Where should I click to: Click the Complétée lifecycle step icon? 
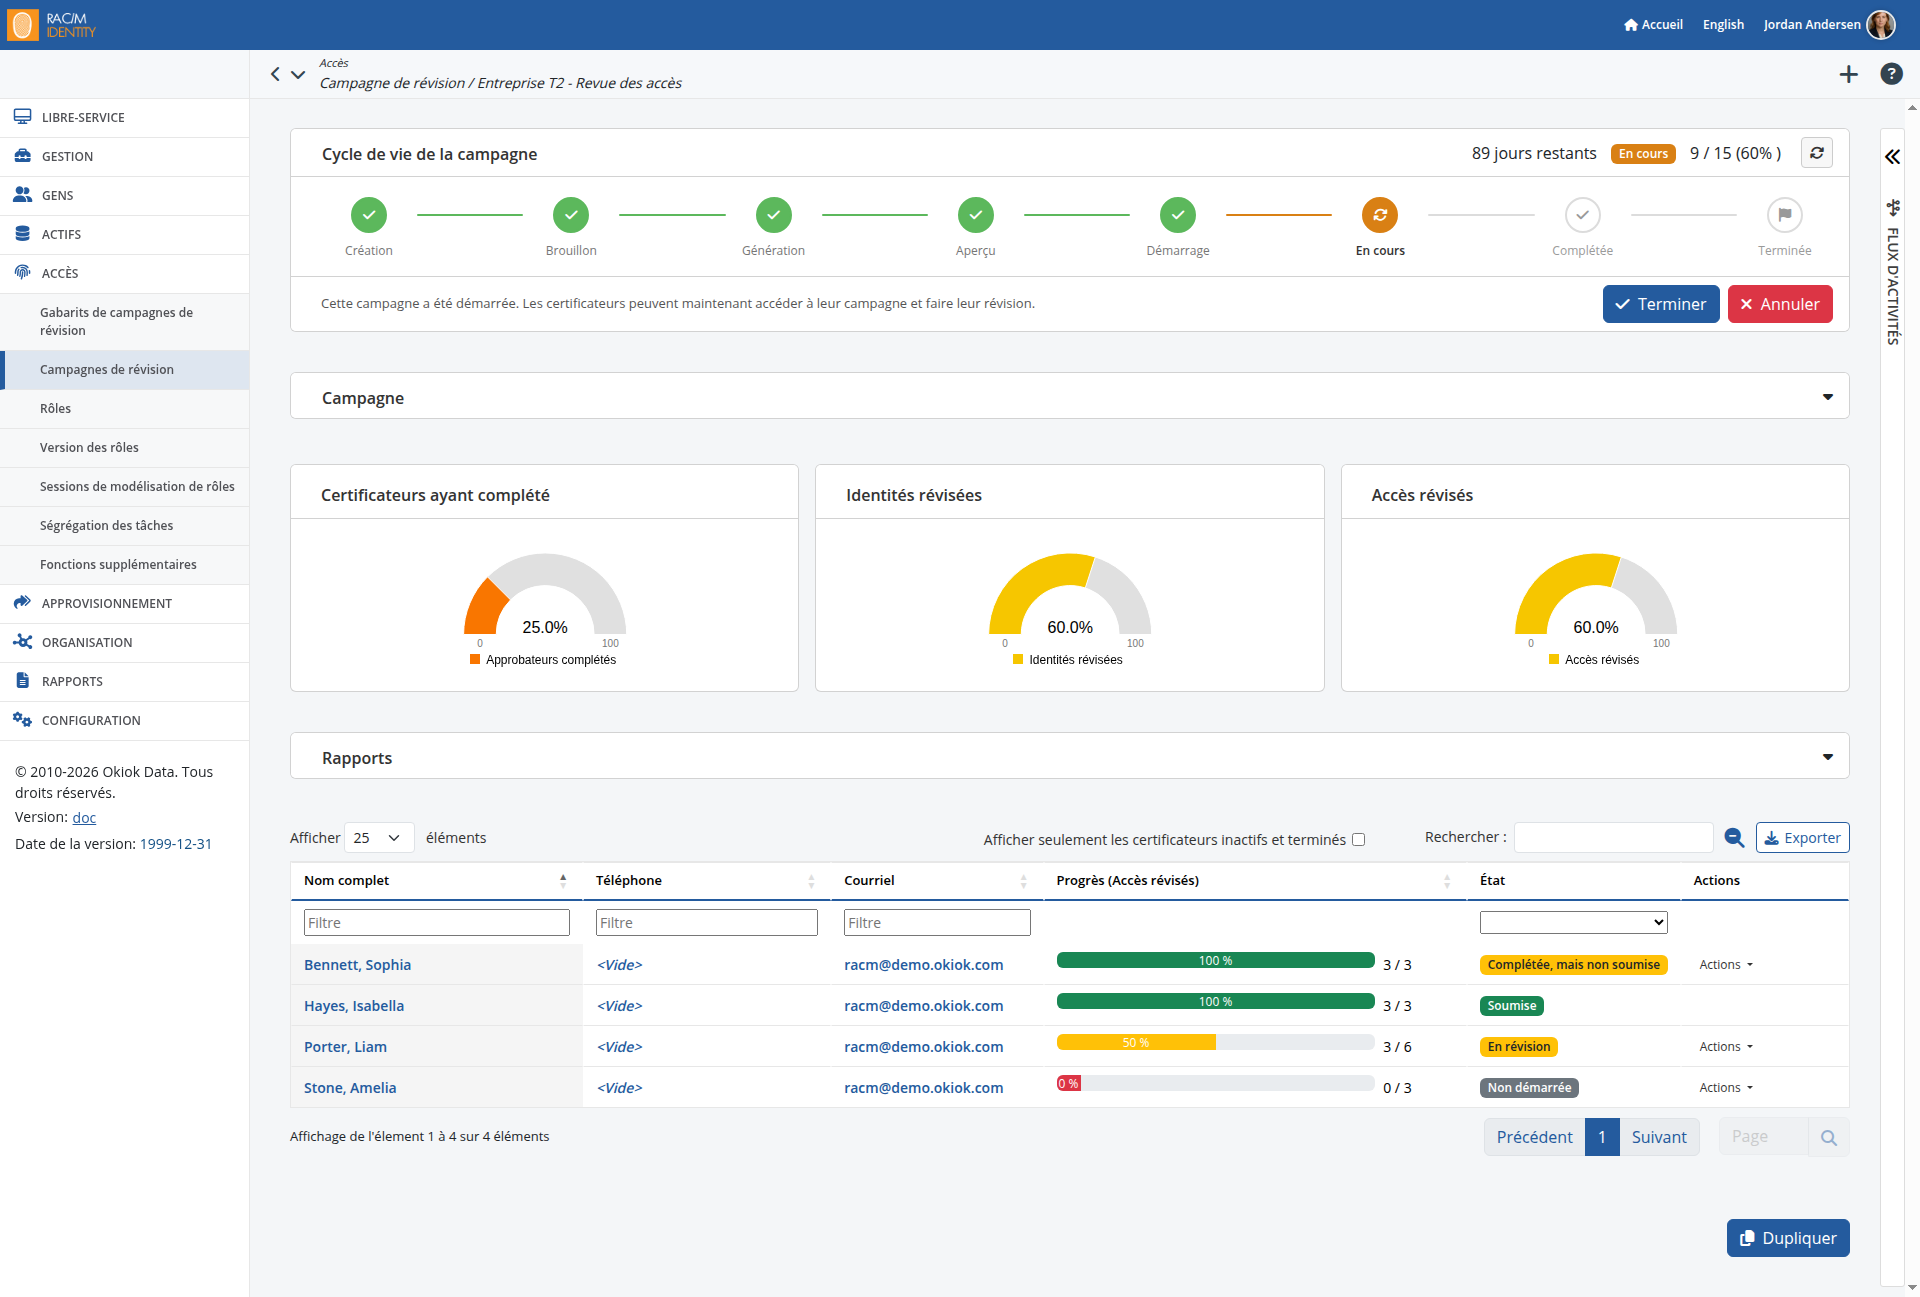pyautogui.click(x=1582, y=215)
